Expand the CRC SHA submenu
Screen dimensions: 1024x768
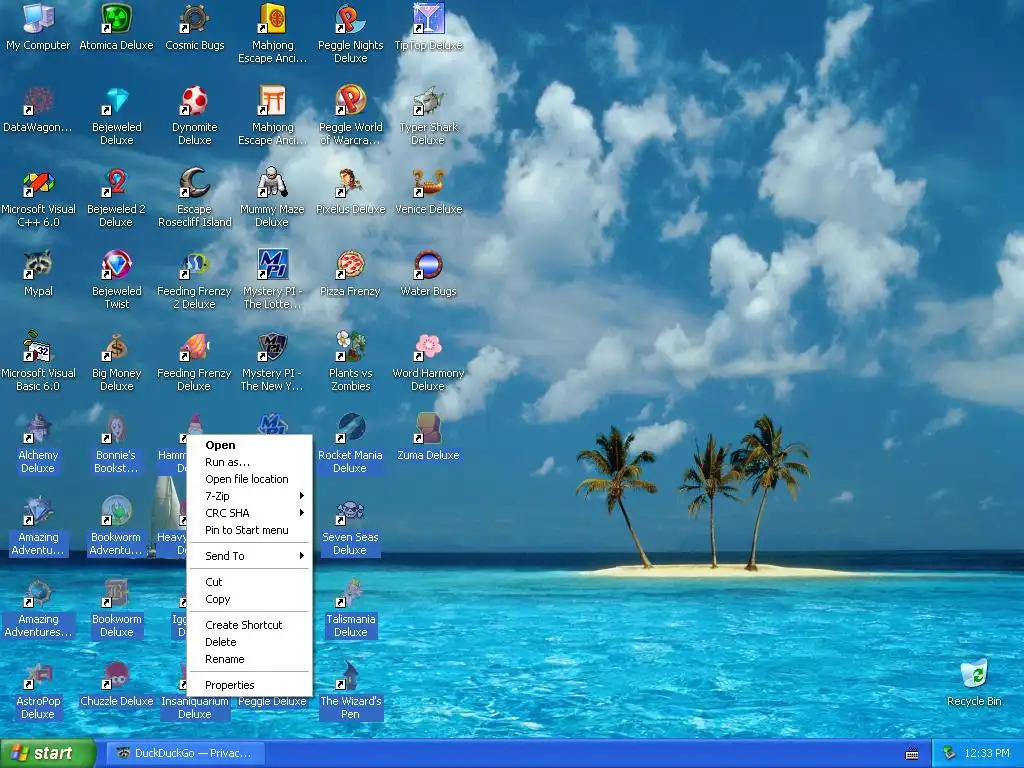click(249, 513)
